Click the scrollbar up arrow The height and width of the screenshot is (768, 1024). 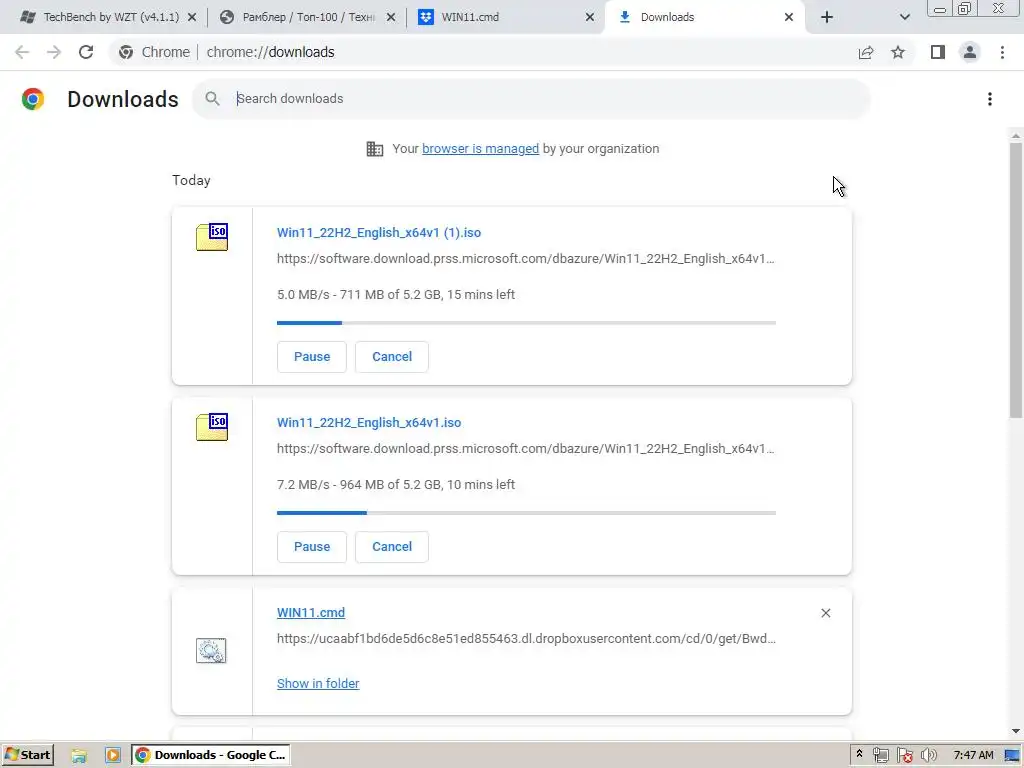[1016, 136]
